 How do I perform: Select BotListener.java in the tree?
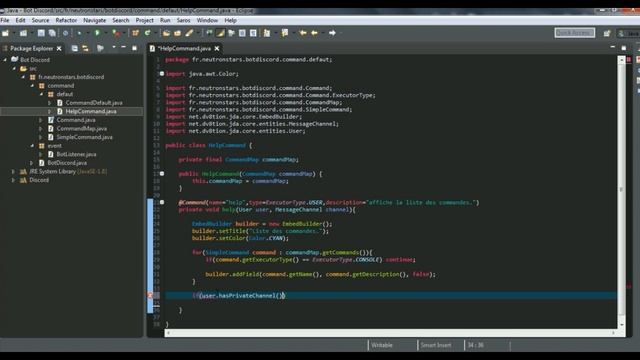coord(76,154)
